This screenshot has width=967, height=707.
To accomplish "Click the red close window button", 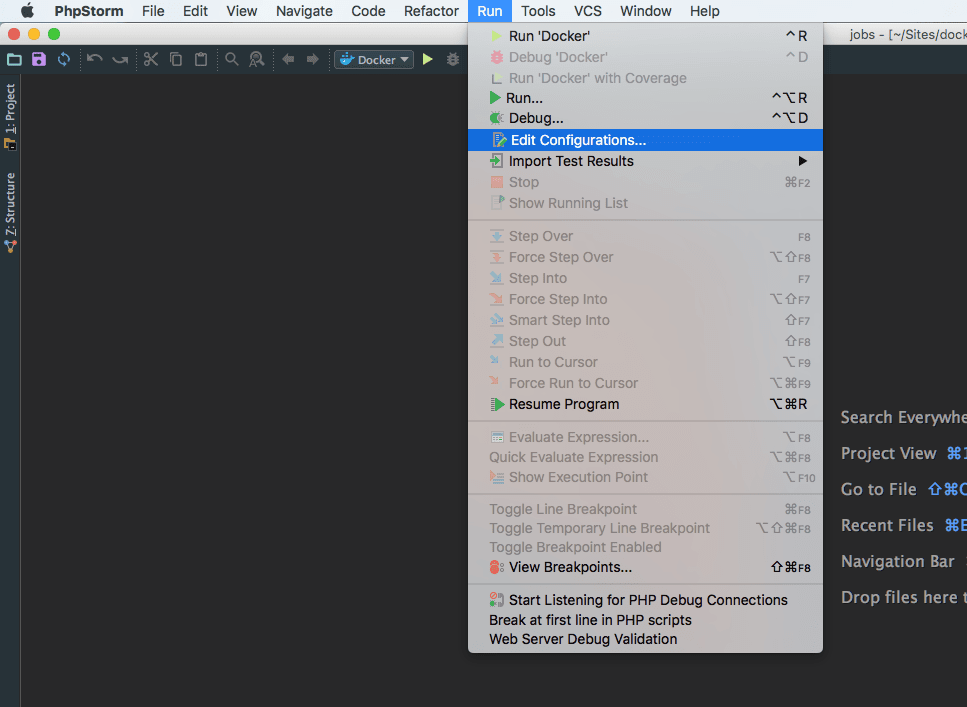I will [x=14, y=34].
